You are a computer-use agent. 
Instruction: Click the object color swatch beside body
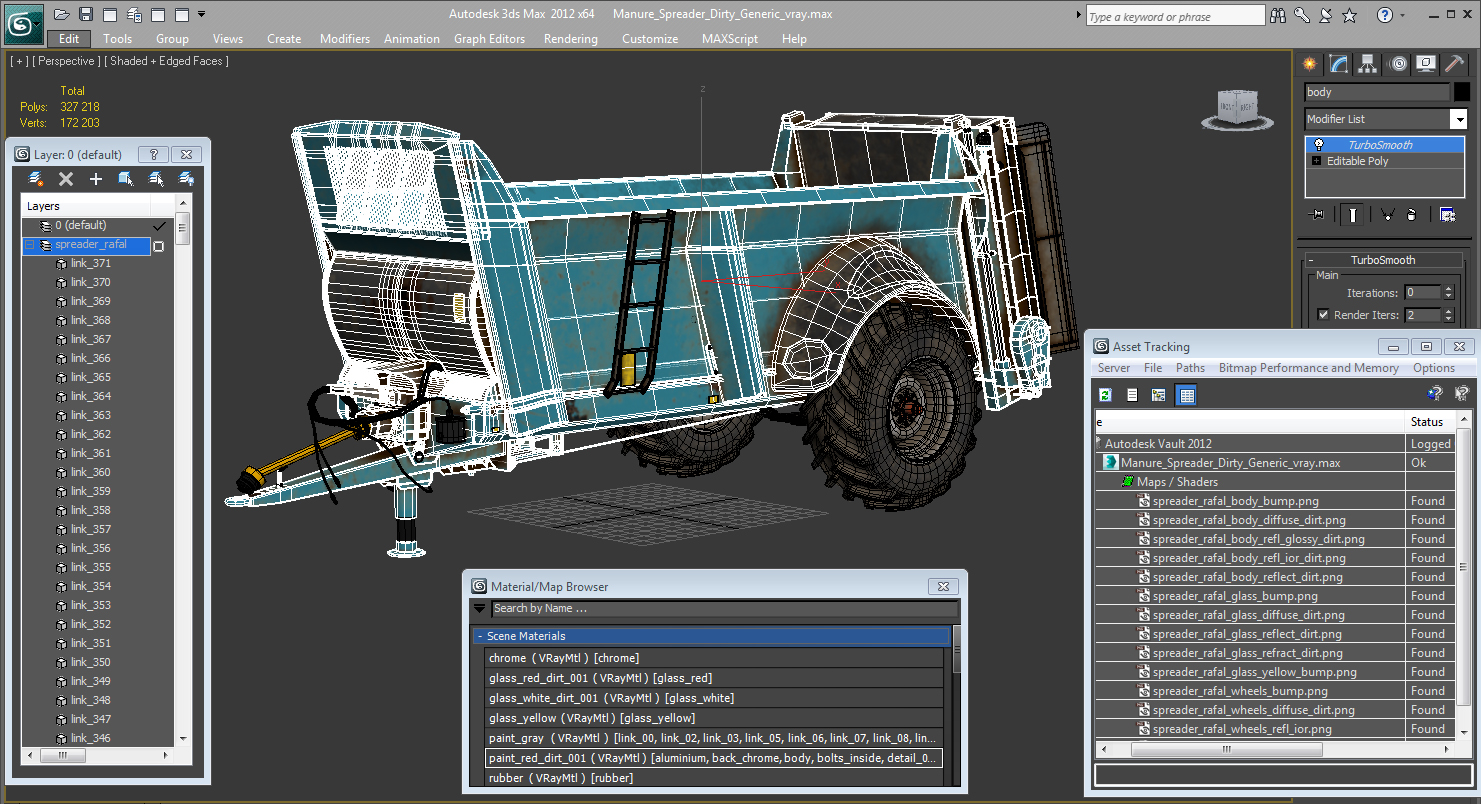[x=1461, y=92]
